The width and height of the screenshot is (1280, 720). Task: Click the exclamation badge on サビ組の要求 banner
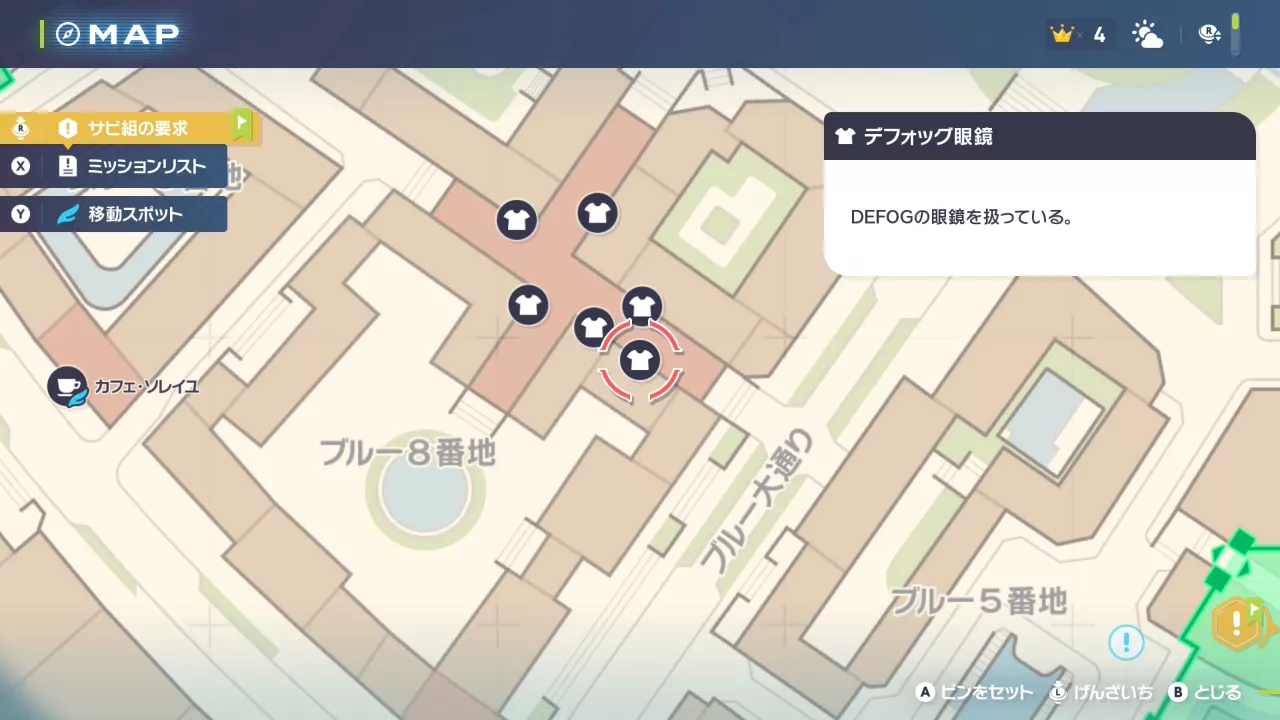pyautogui.click(x=66, y=128)
